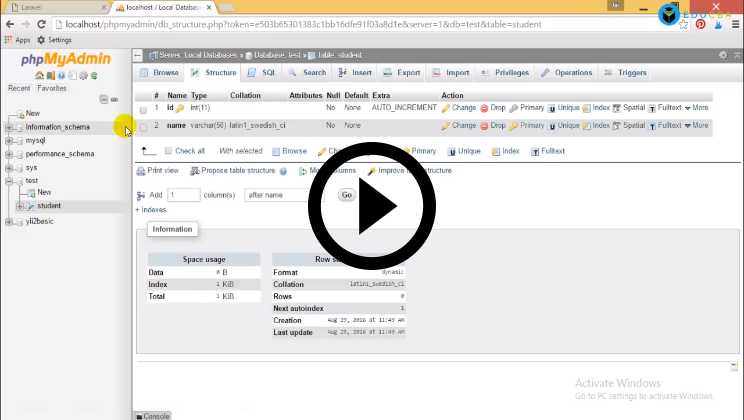
Task: Click the number of columns input field
Action: tap(184, 195)
